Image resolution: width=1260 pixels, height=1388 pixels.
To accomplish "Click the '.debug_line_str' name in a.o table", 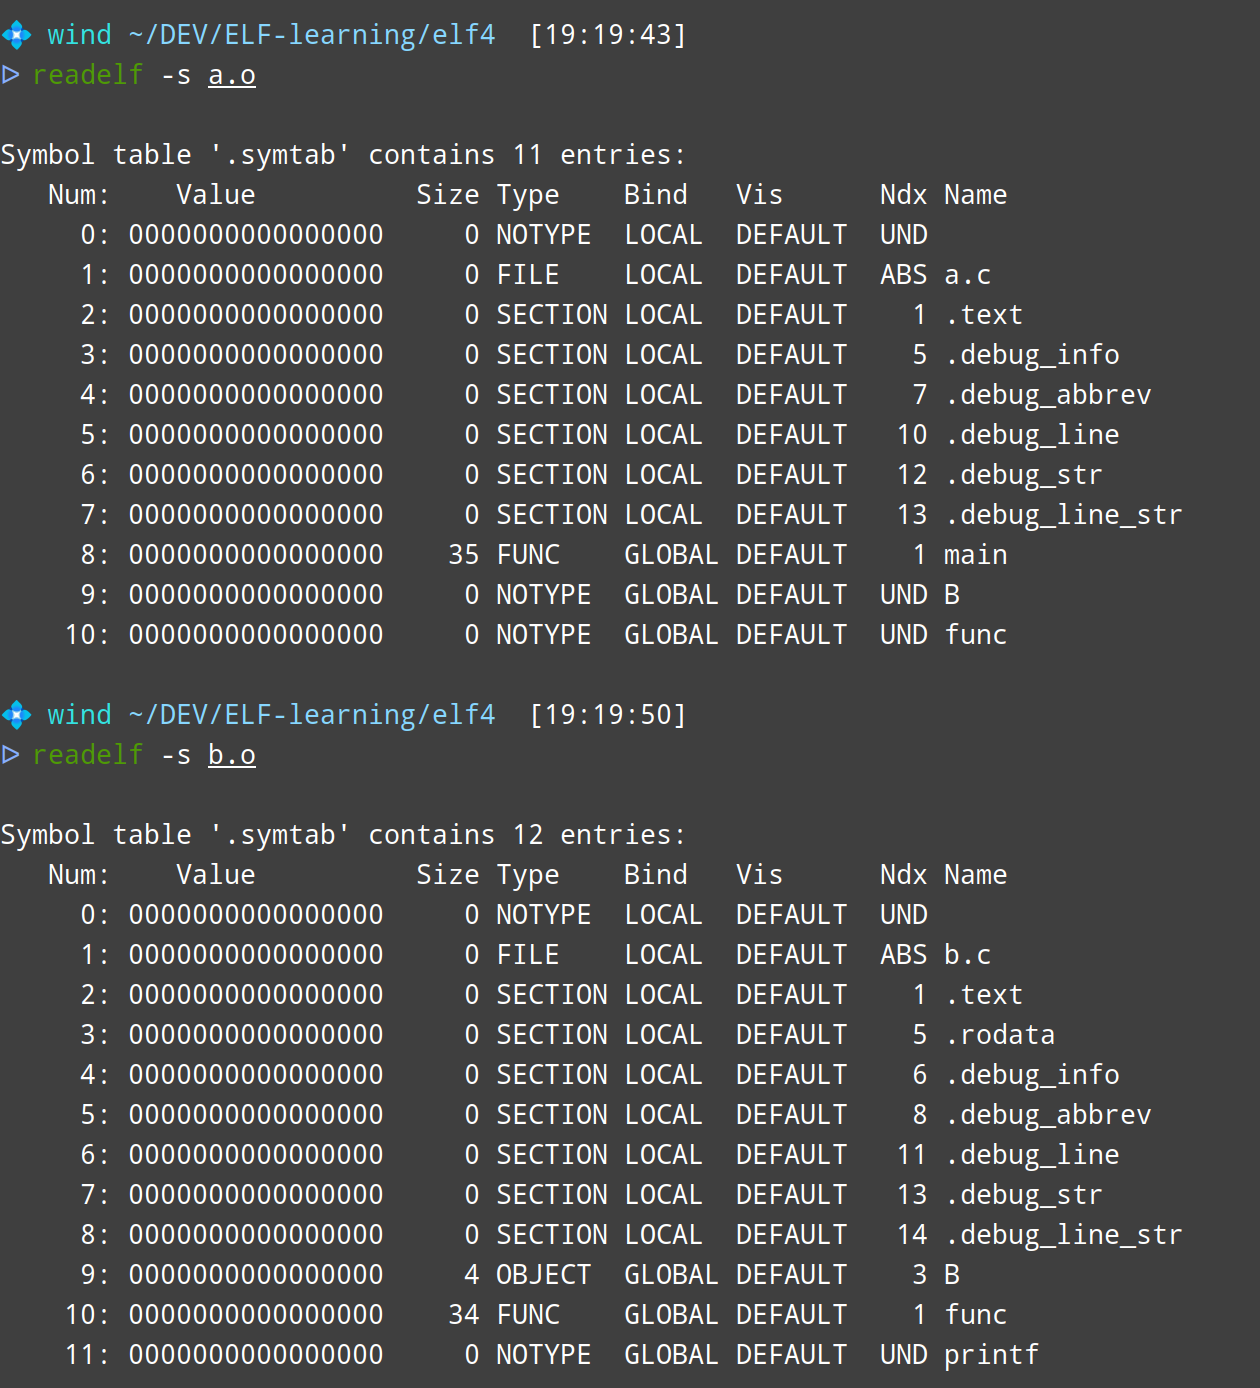I will tap(1063, 515).
